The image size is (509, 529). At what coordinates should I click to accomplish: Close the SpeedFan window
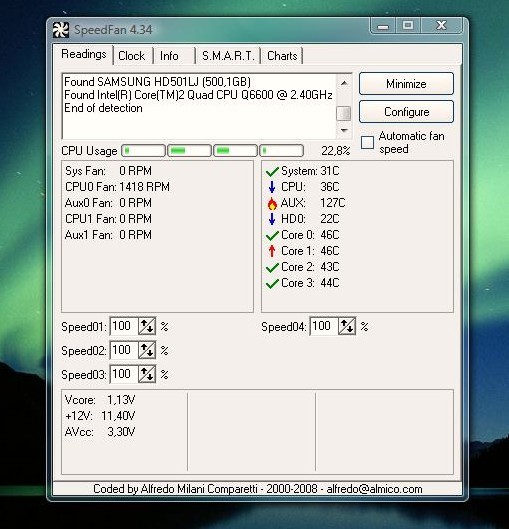tap(441, 25)
